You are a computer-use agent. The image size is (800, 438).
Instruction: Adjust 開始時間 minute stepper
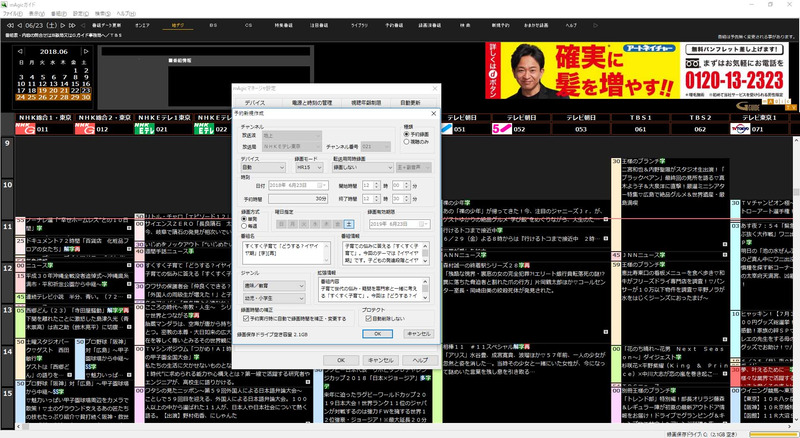click(407, 186)
